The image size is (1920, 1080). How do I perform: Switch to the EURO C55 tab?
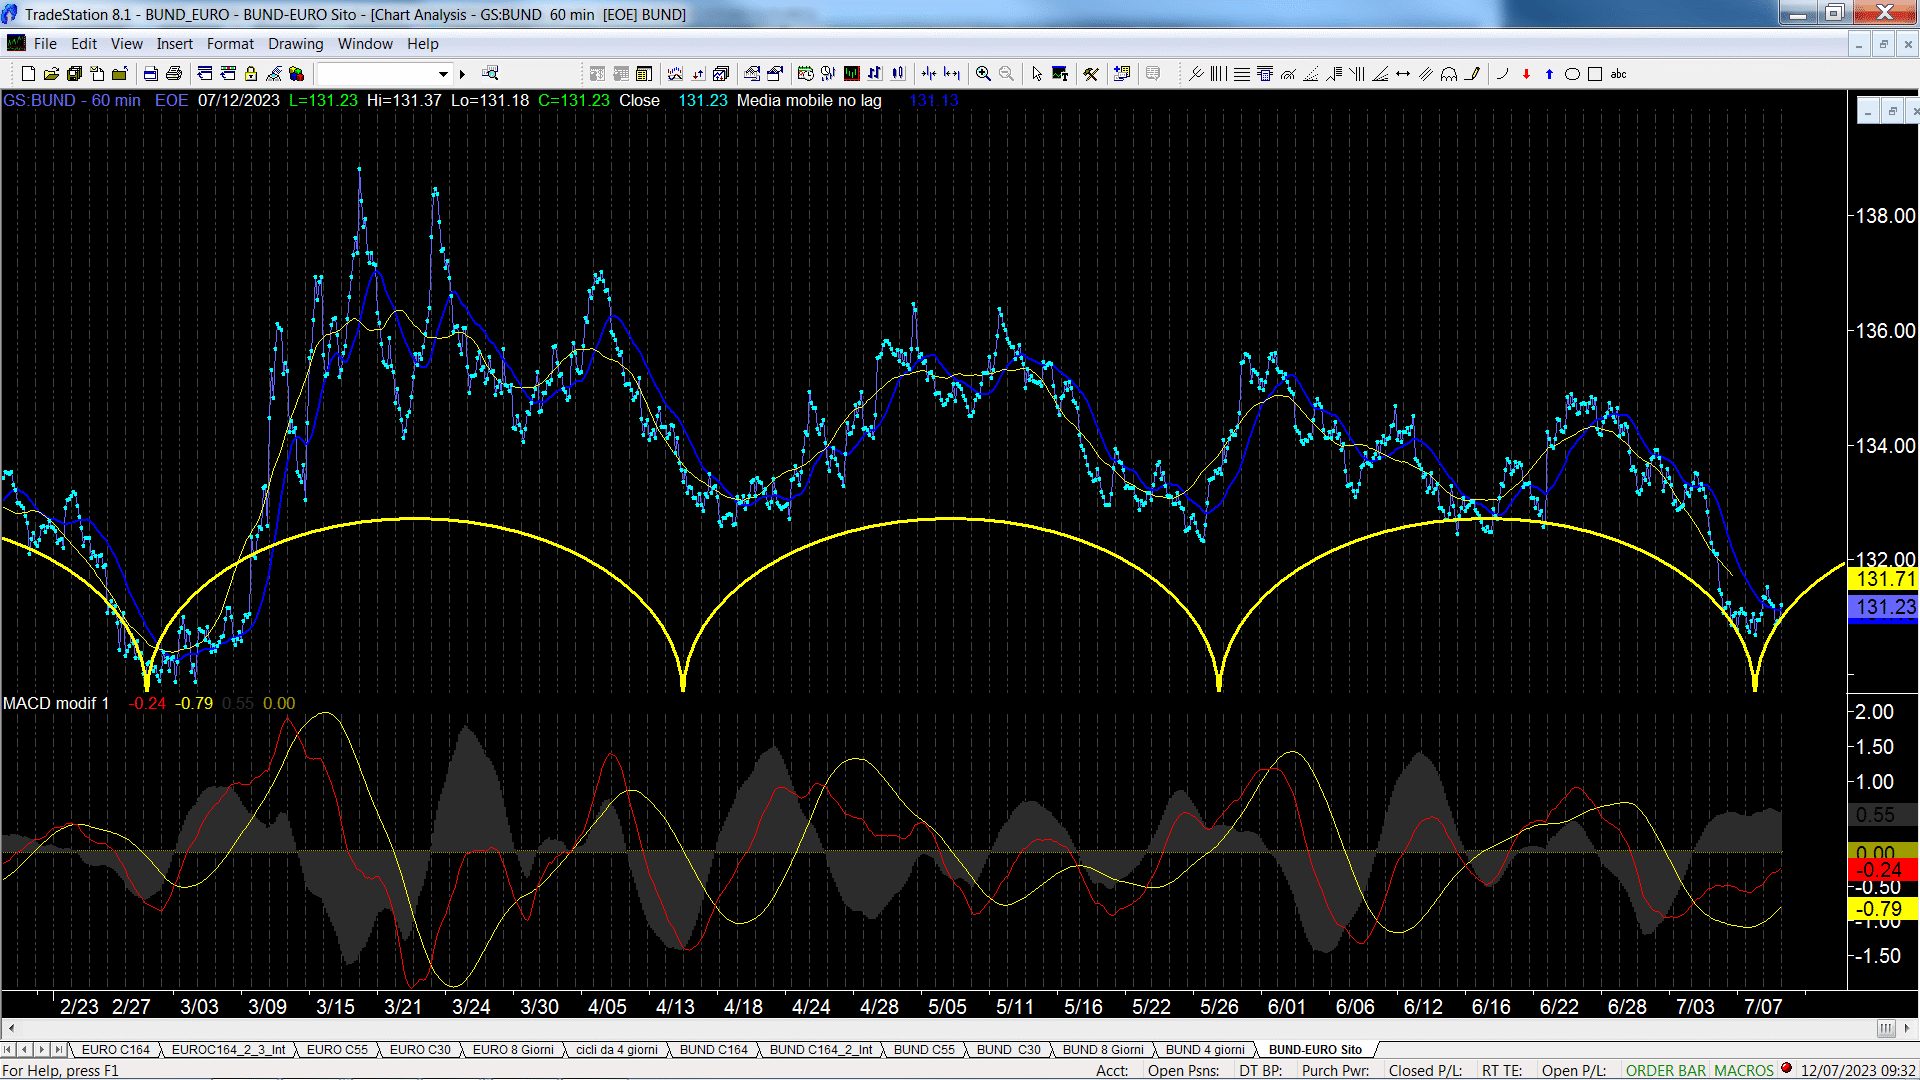tap(337, 1050)
